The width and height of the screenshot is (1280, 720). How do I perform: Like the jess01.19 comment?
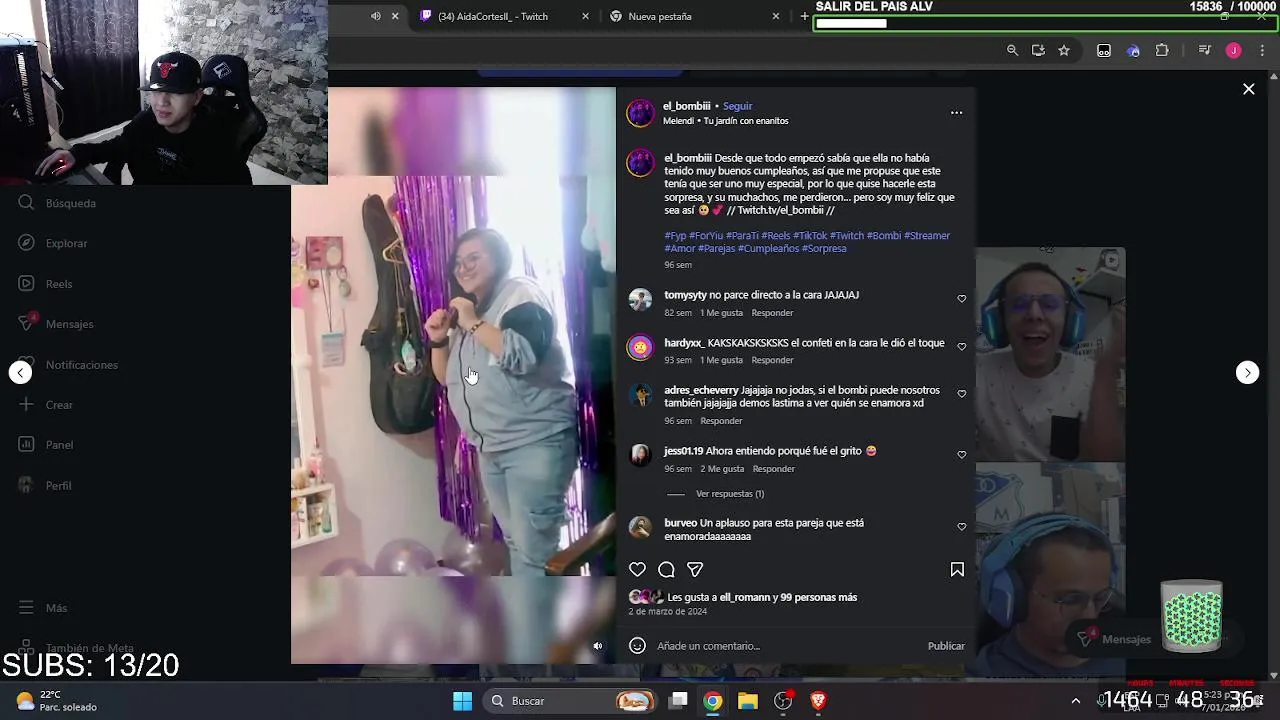[x=962, y=455]
